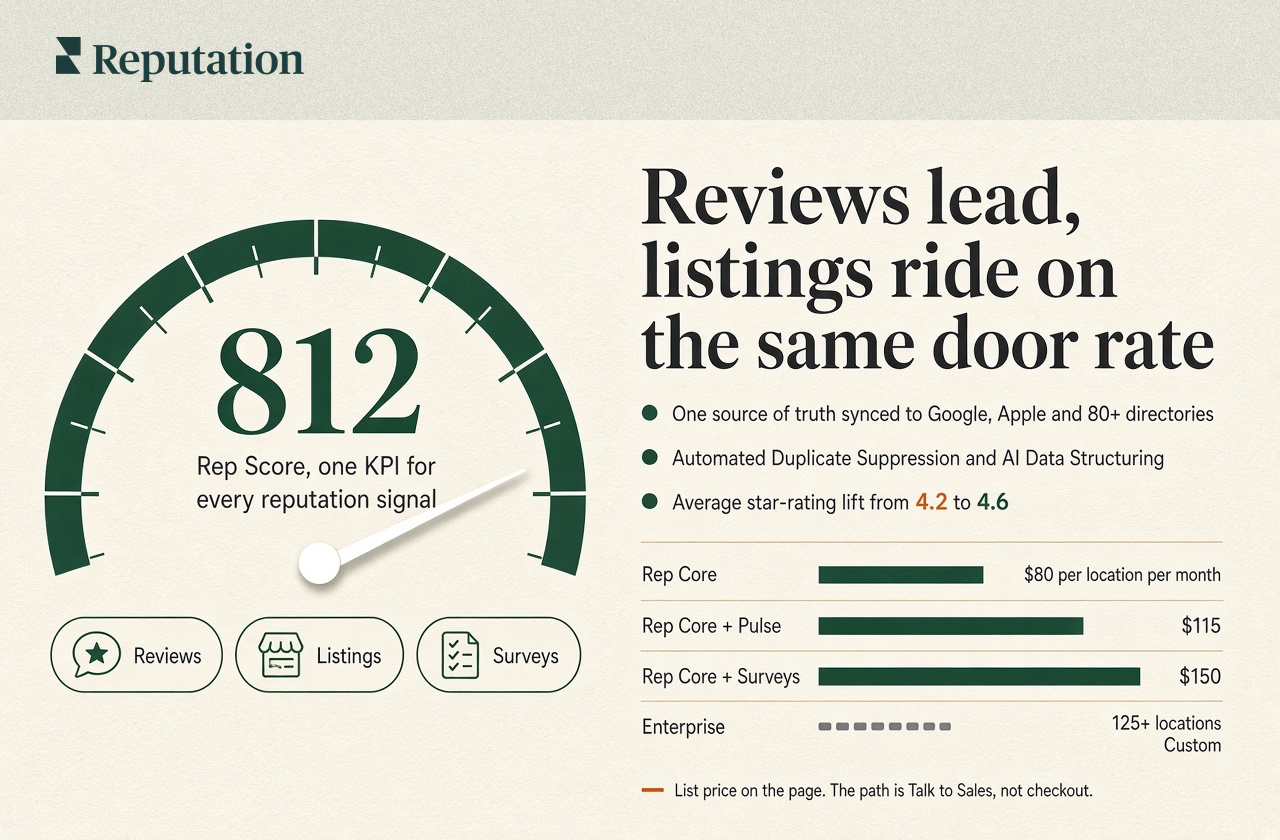This screenshot has width=1280, height=840.
Task: Click "Rep Score, one KPI for every reputation signal"
Action: [316, 482]
